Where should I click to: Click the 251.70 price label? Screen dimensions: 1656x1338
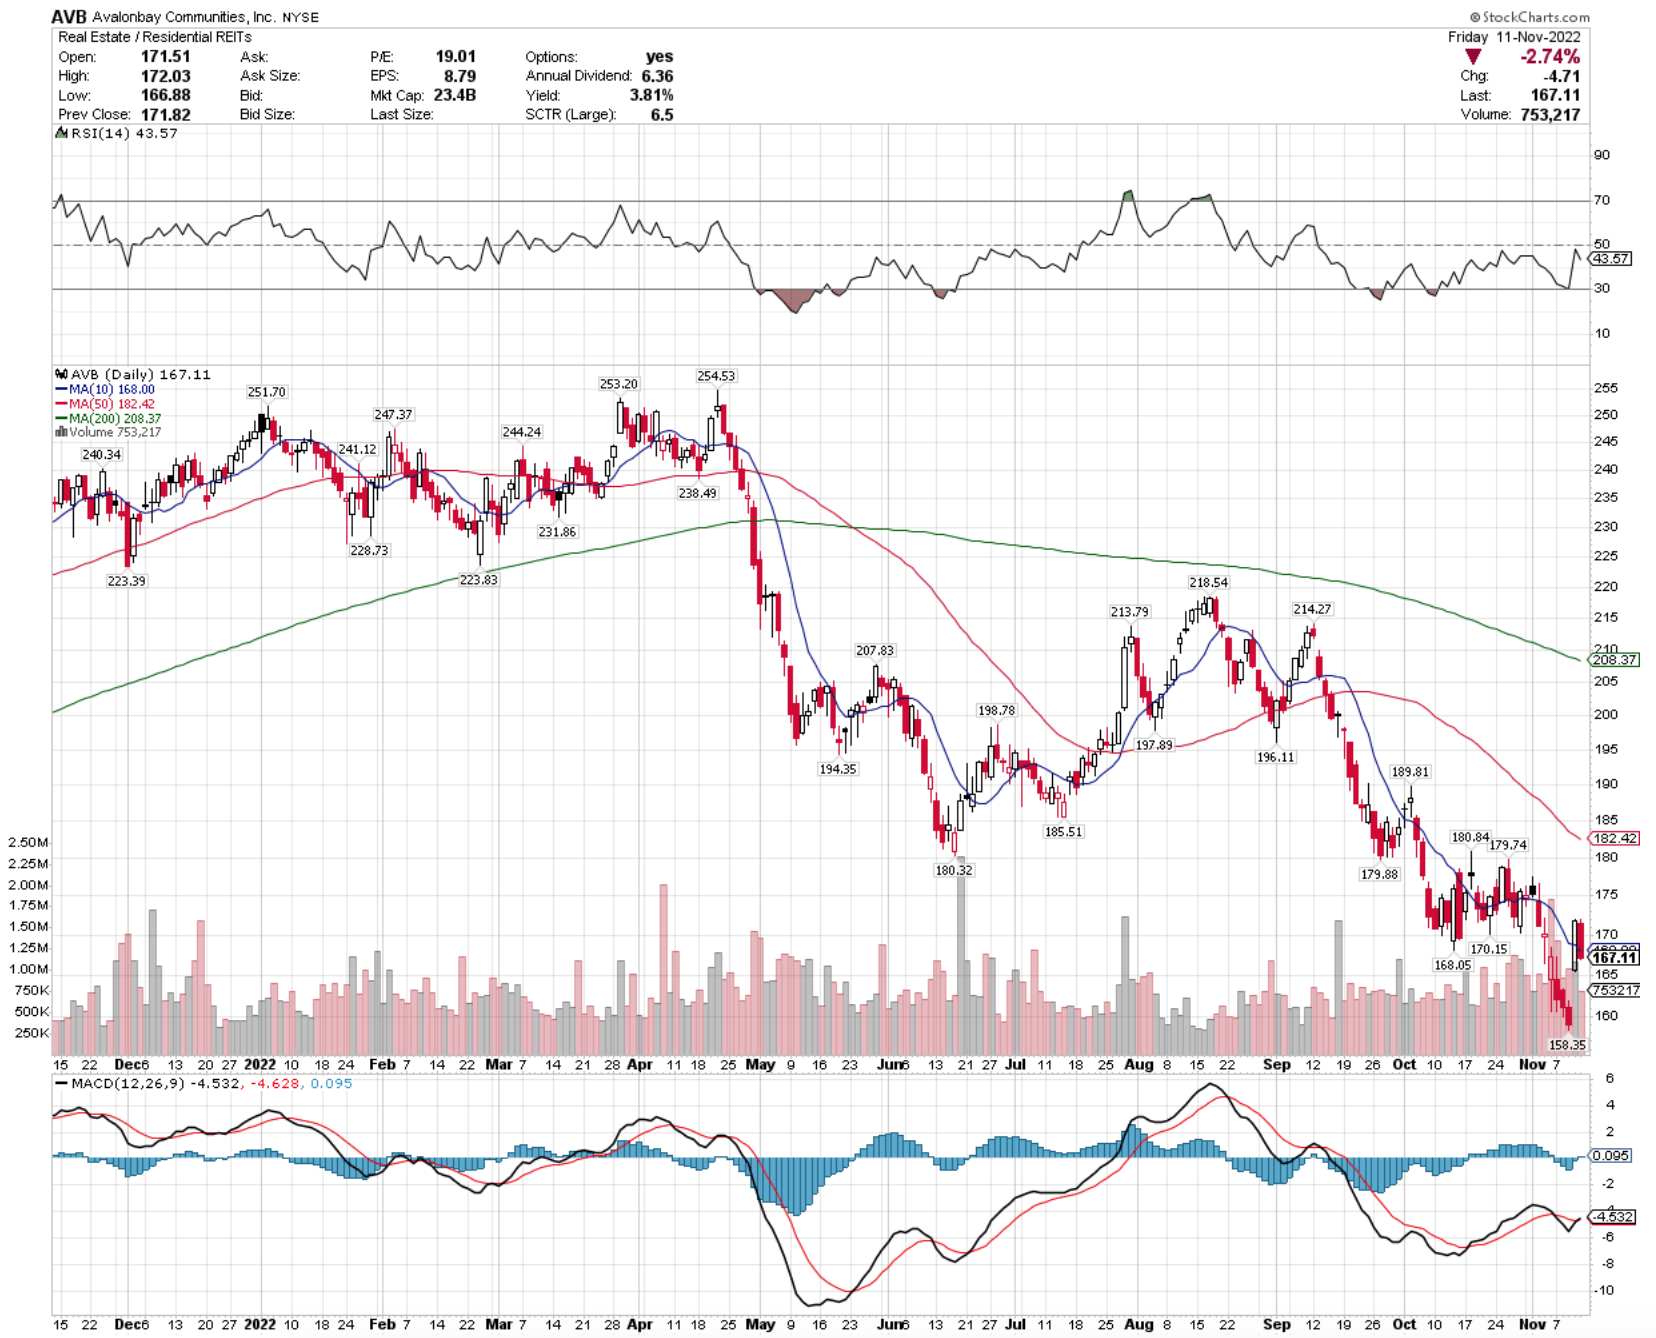point(266,392)
